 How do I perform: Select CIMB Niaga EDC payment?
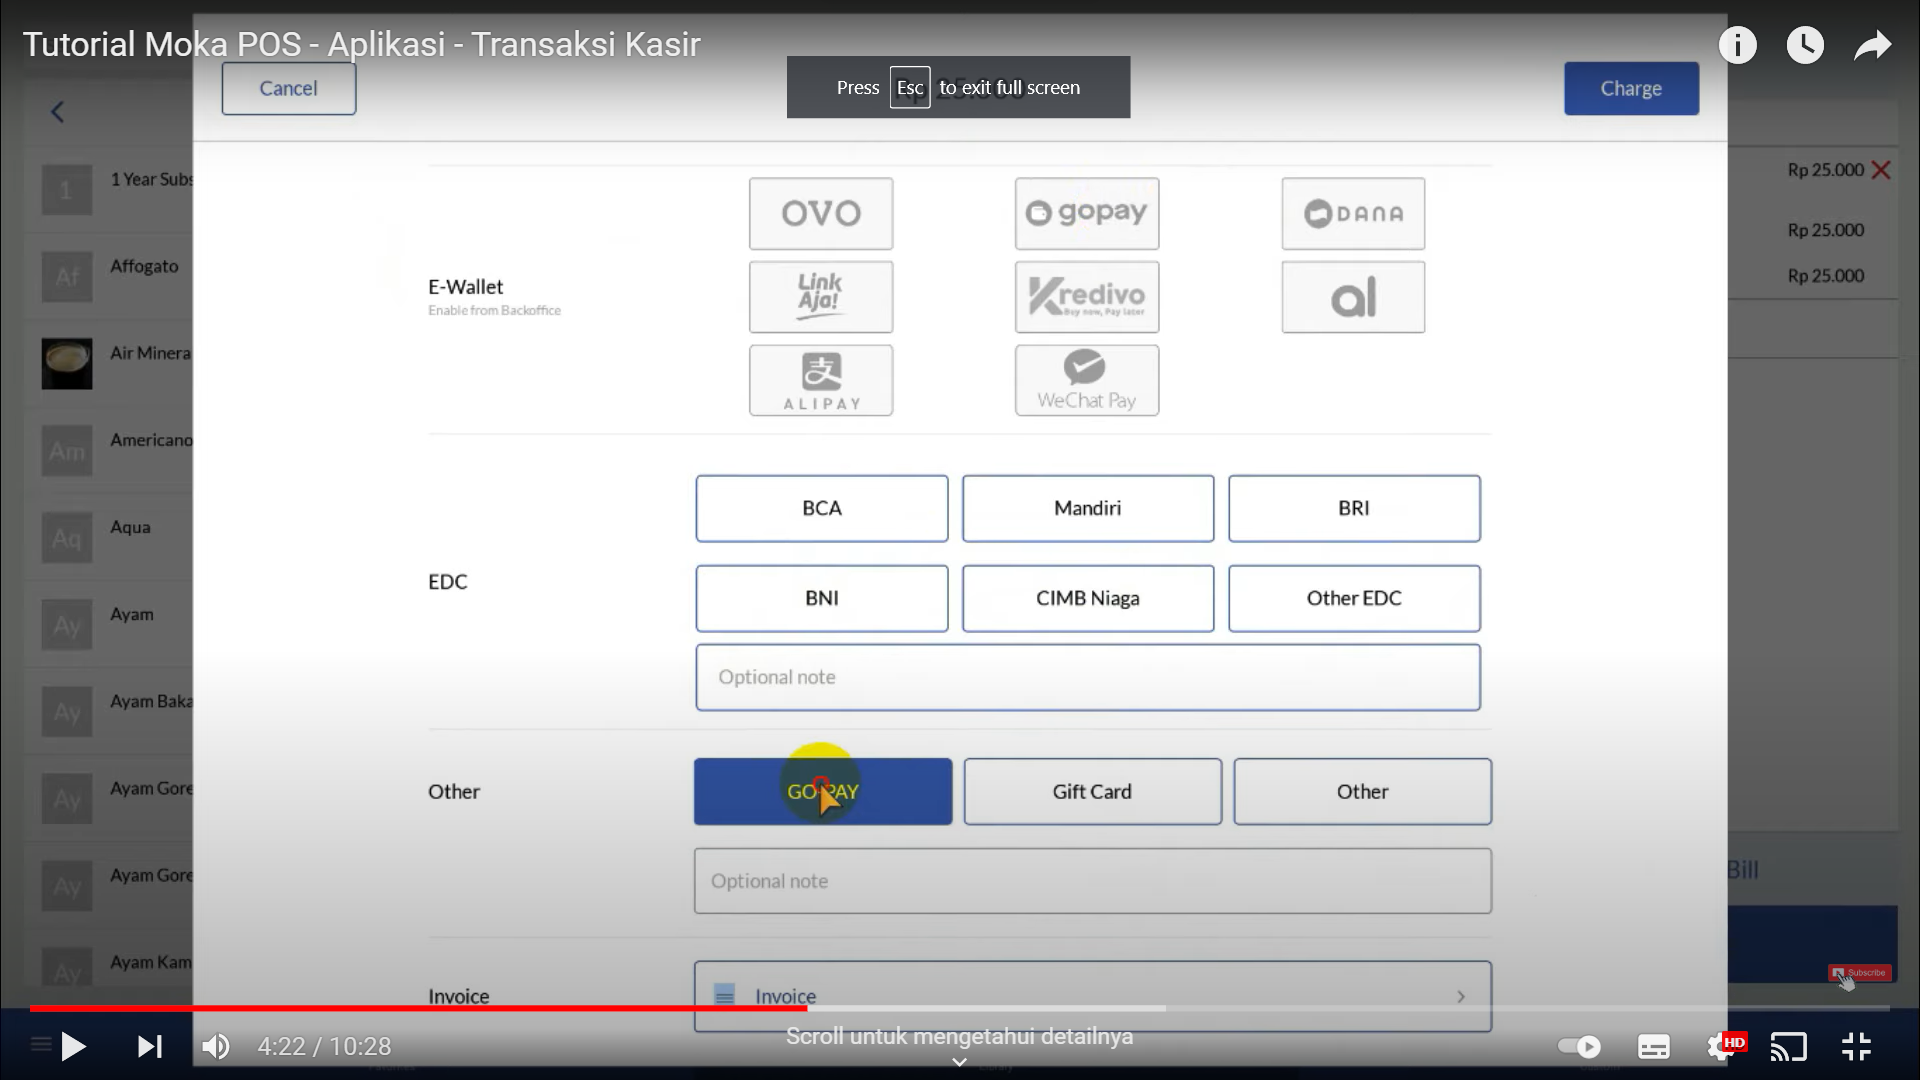point(1088,598)
